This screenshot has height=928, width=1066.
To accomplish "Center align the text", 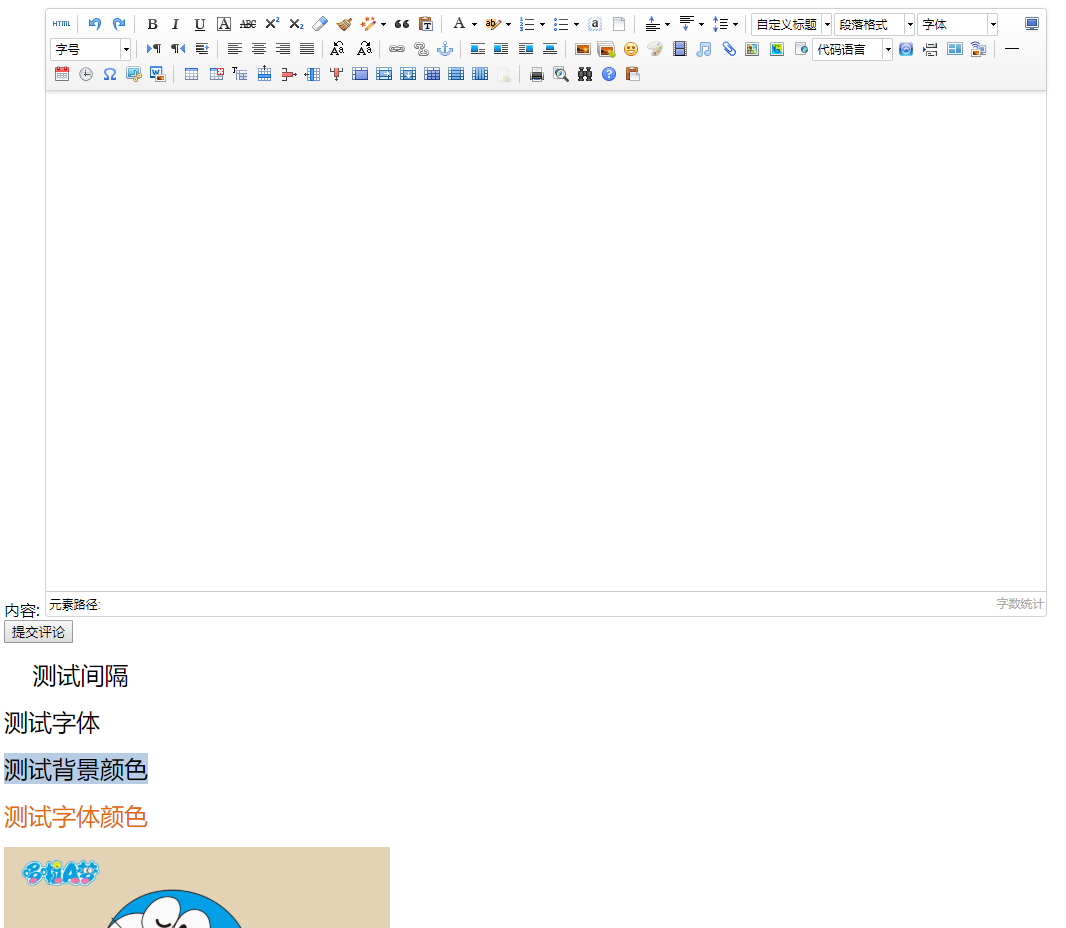I will 259,49.
